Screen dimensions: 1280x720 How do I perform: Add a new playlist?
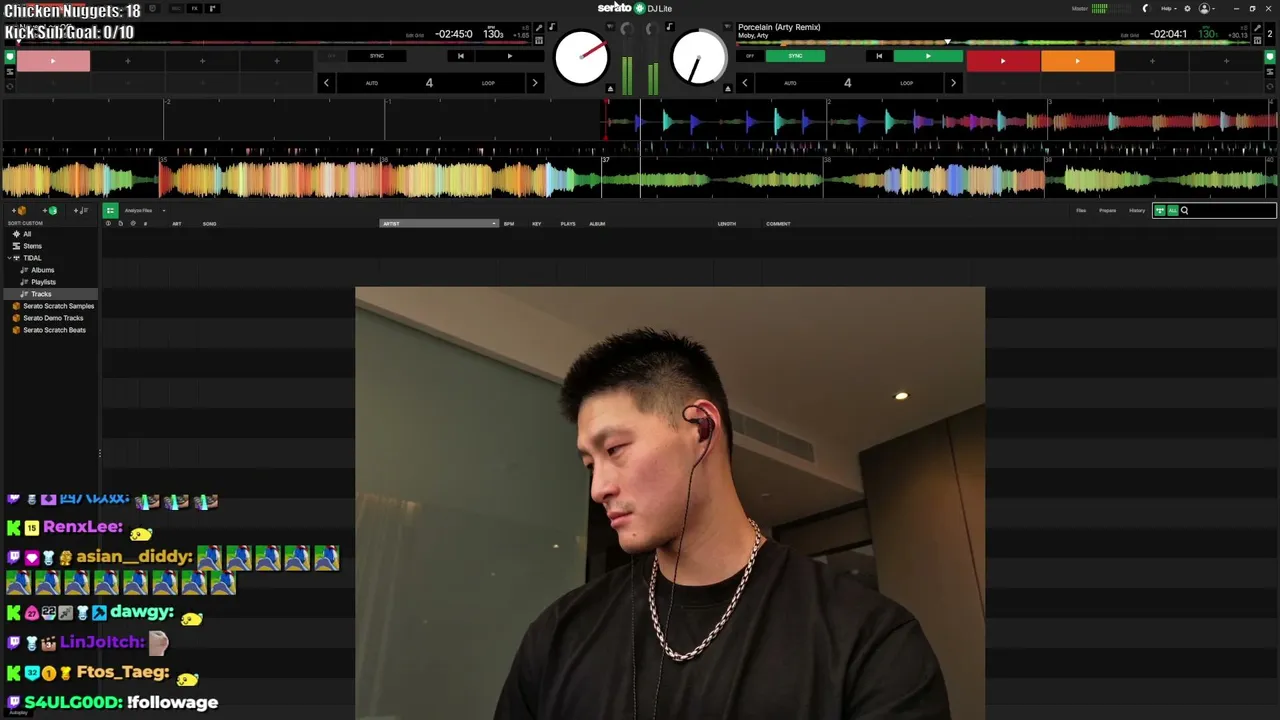point(82,211)
